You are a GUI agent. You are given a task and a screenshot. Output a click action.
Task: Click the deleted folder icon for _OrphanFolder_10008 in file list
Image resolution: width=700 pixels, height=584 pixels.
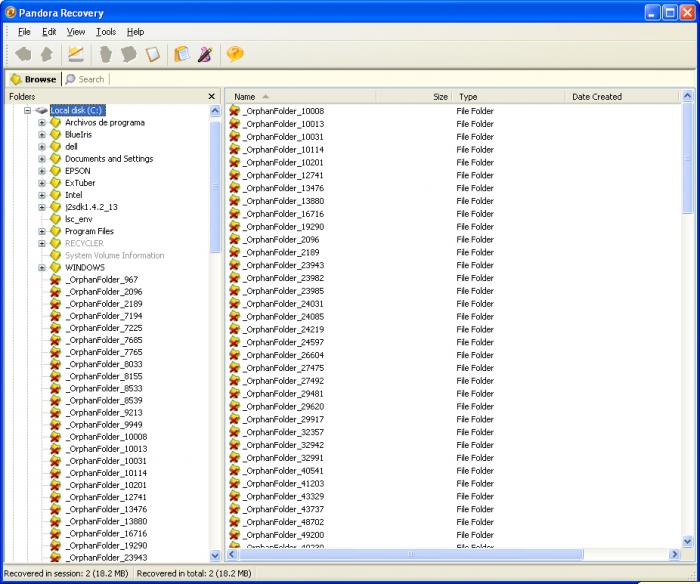[x=234, y=111]
